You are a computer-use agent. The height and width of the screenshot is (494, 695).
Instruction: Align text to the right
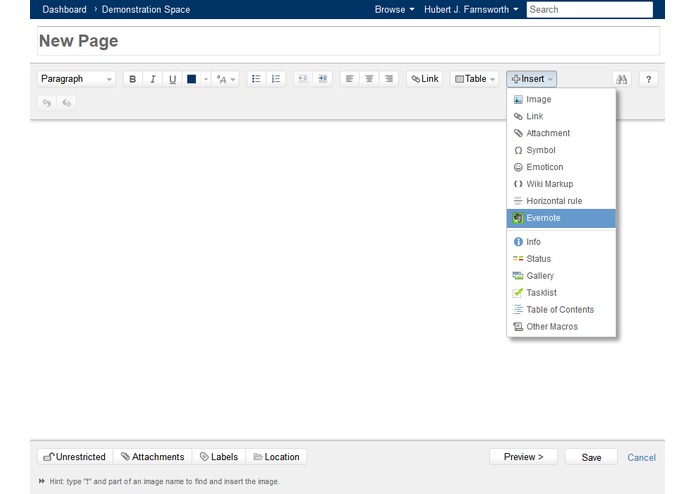pyautogui.click(x=389, y=79)
